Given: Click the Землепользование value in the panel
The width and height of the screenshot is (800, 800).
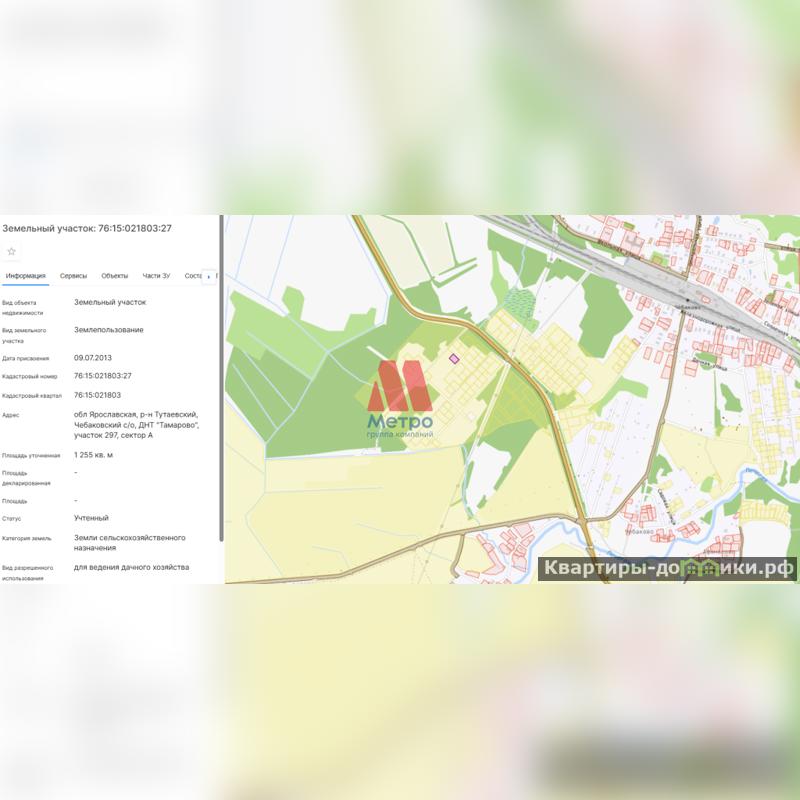Looking at the screenshot, I should (108, 329).
